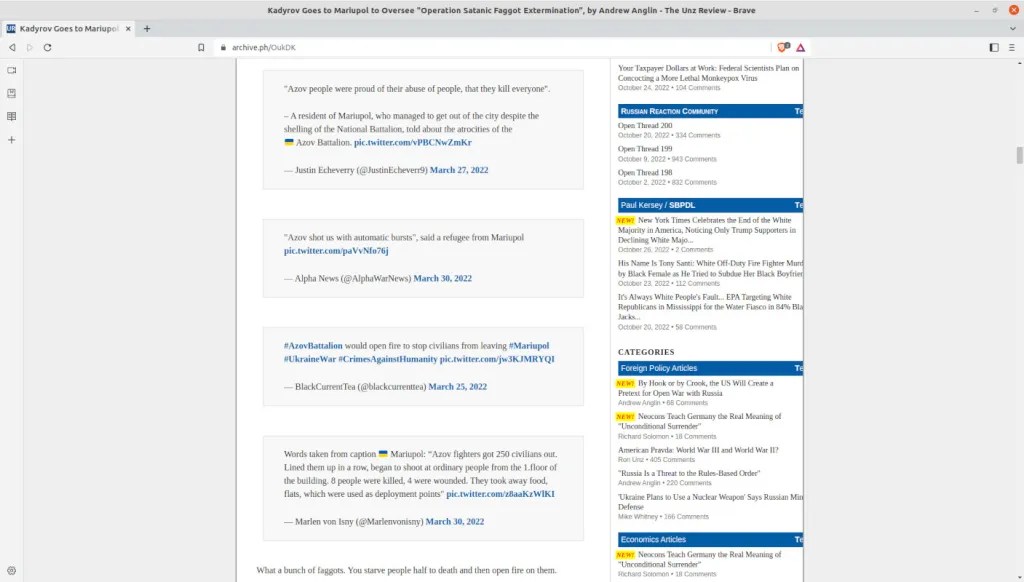Open the "Open Thread 200" link
Image resolution: width=1024 pixels, height=582 pixels.
tap(645, 126)
